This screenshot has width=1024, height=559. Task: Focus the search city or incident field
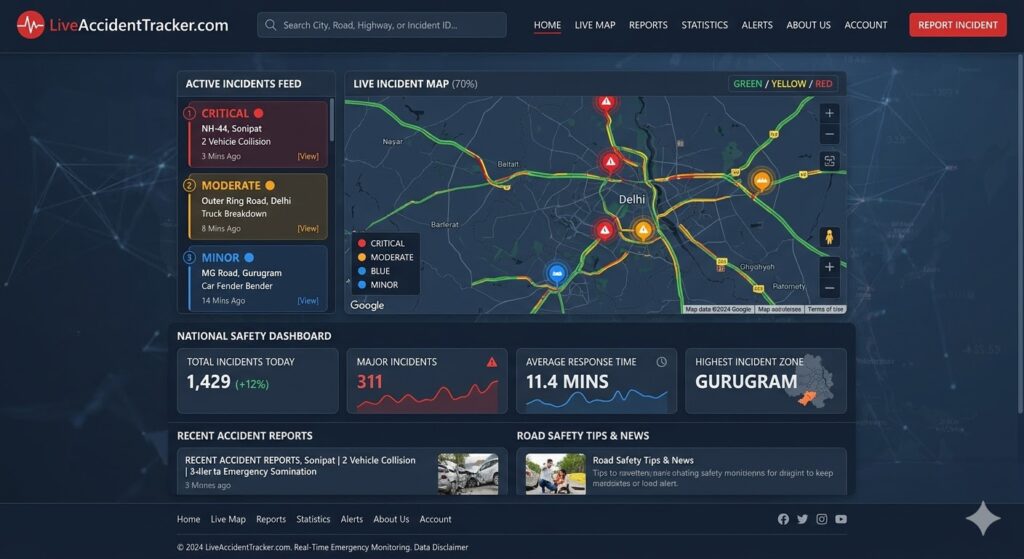(x=381, y=25)
